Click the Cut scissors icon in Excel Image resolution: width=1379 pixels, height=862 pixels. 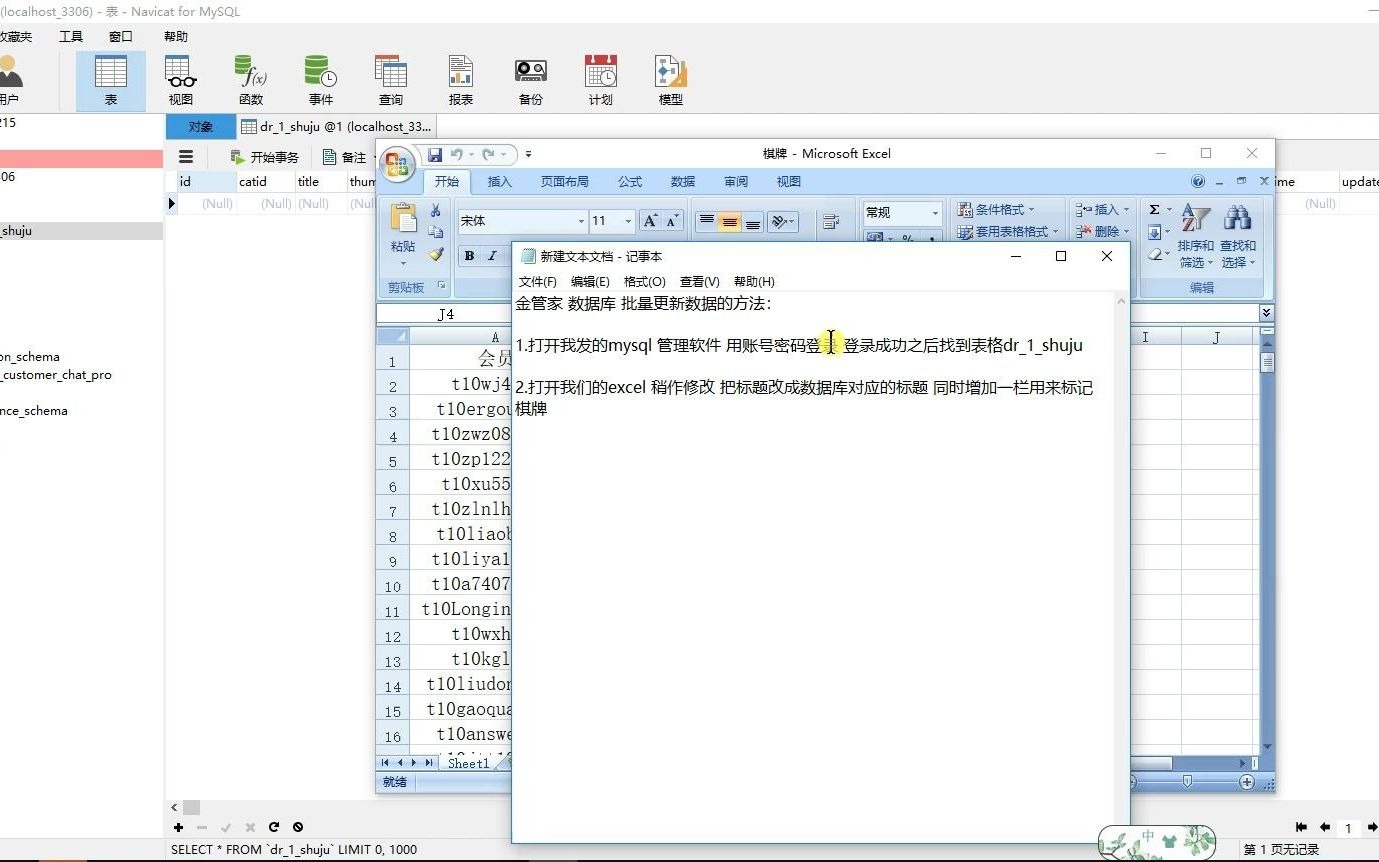(436, 211)
